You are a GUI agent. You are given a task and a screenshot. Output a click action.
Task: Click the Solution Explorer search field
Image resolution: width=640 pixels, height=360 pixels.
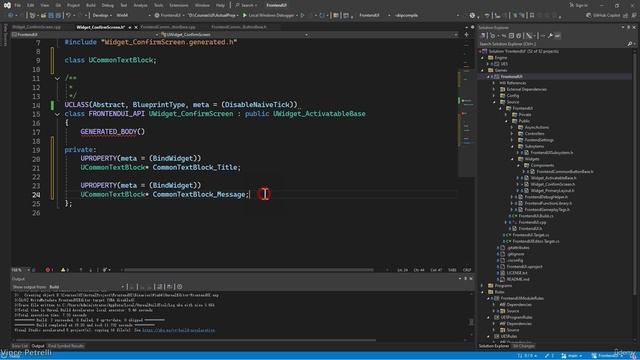pos(553,44)
